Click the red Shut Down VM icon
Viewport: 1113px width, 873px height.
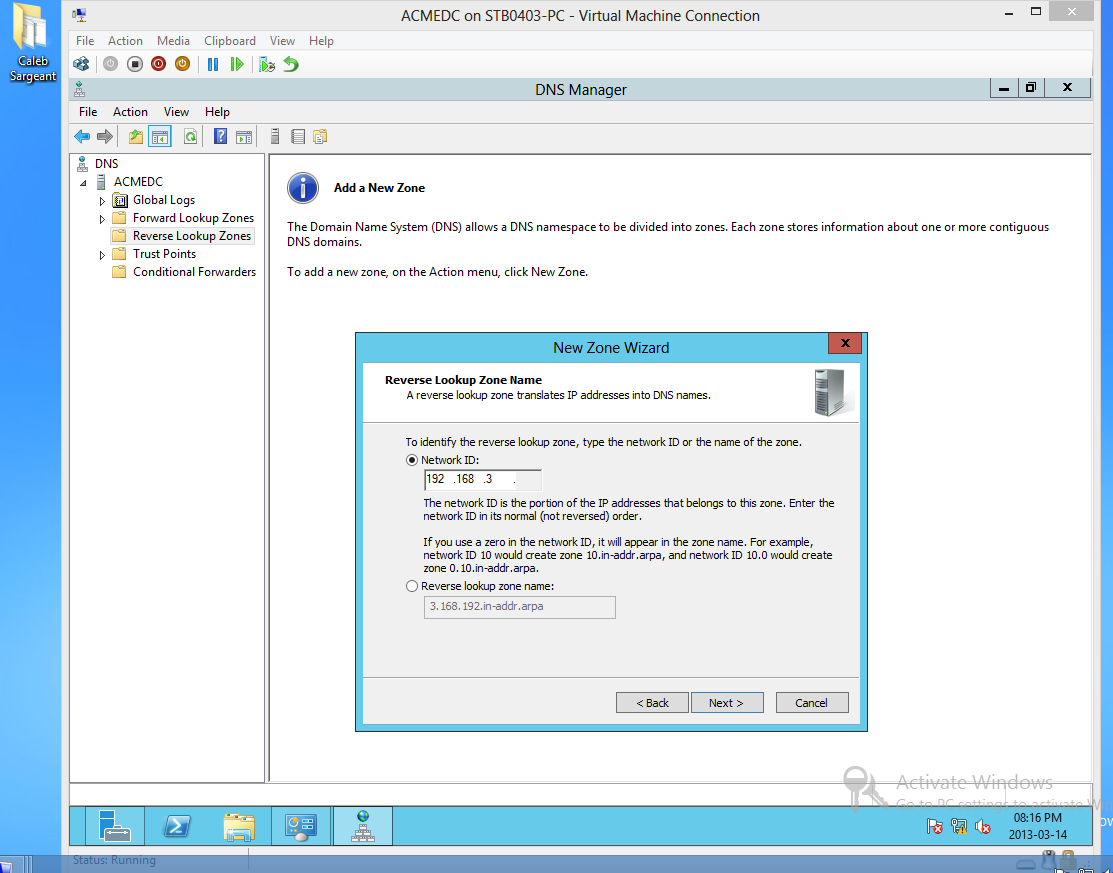[x=158, y=65]
